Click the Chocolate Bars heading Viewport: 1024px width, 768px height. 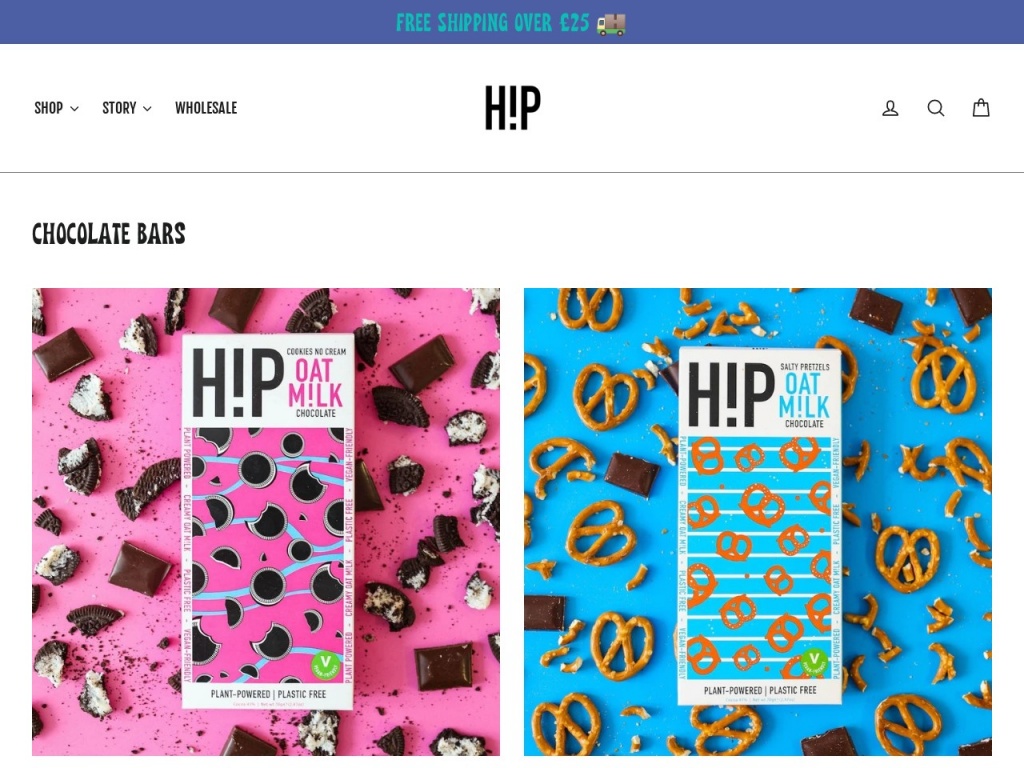point(108,234)
